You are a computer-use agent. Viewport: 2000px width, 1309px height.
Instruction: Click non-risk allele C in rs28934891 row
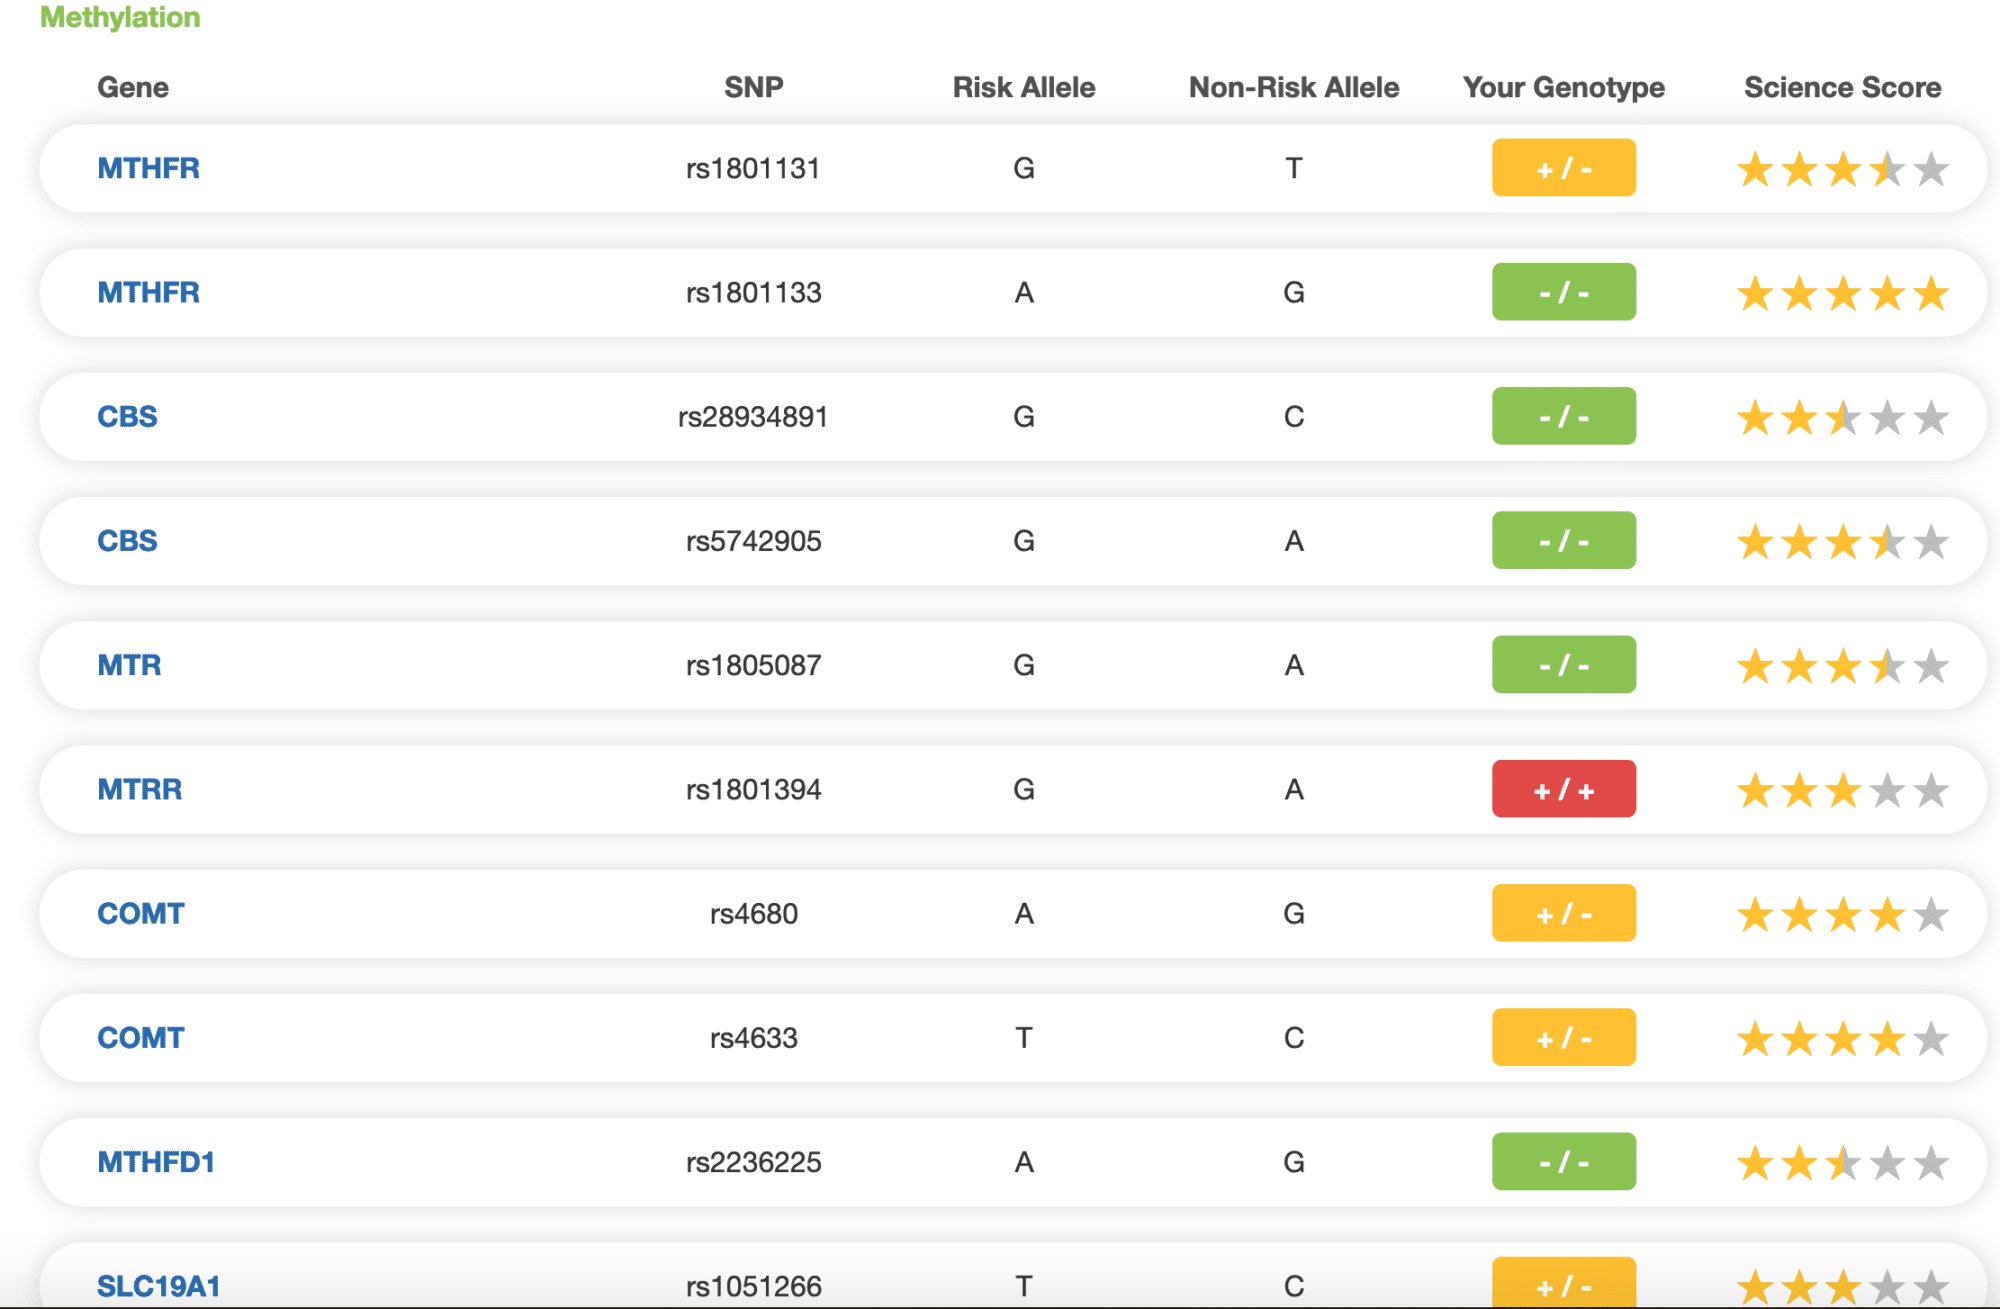[x=1294, y=416]
